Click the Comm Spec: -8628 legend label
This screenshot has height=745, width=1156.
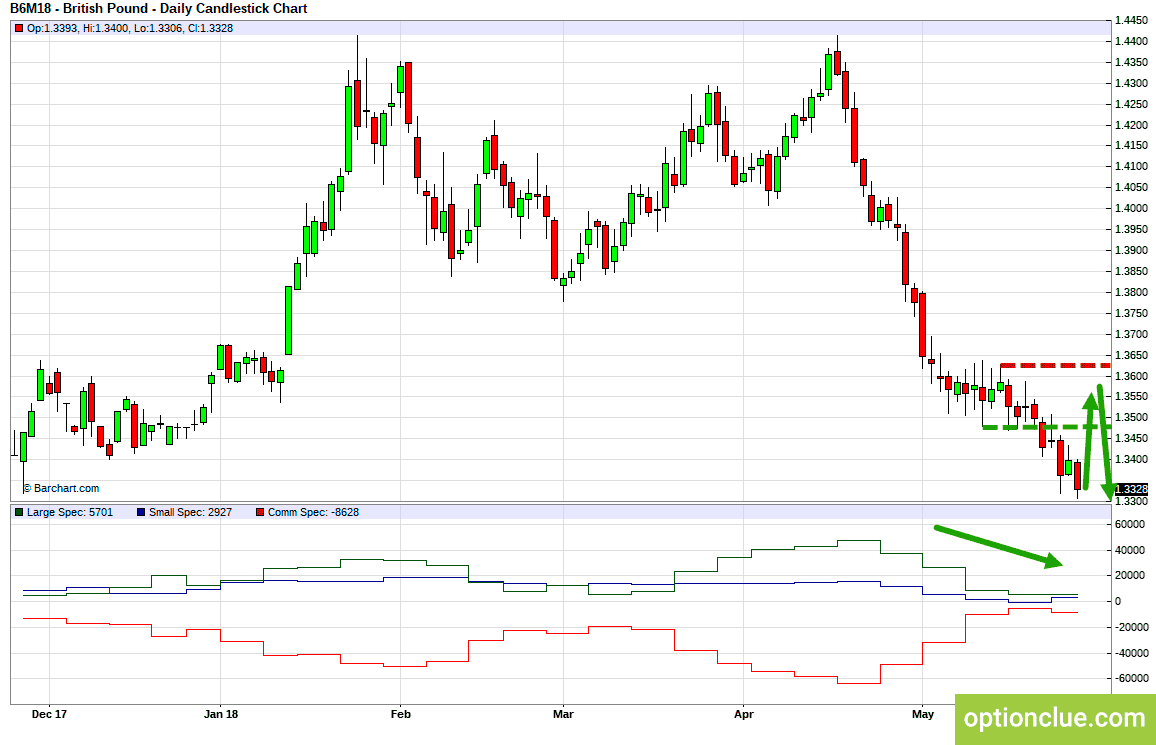pos(313,512)
